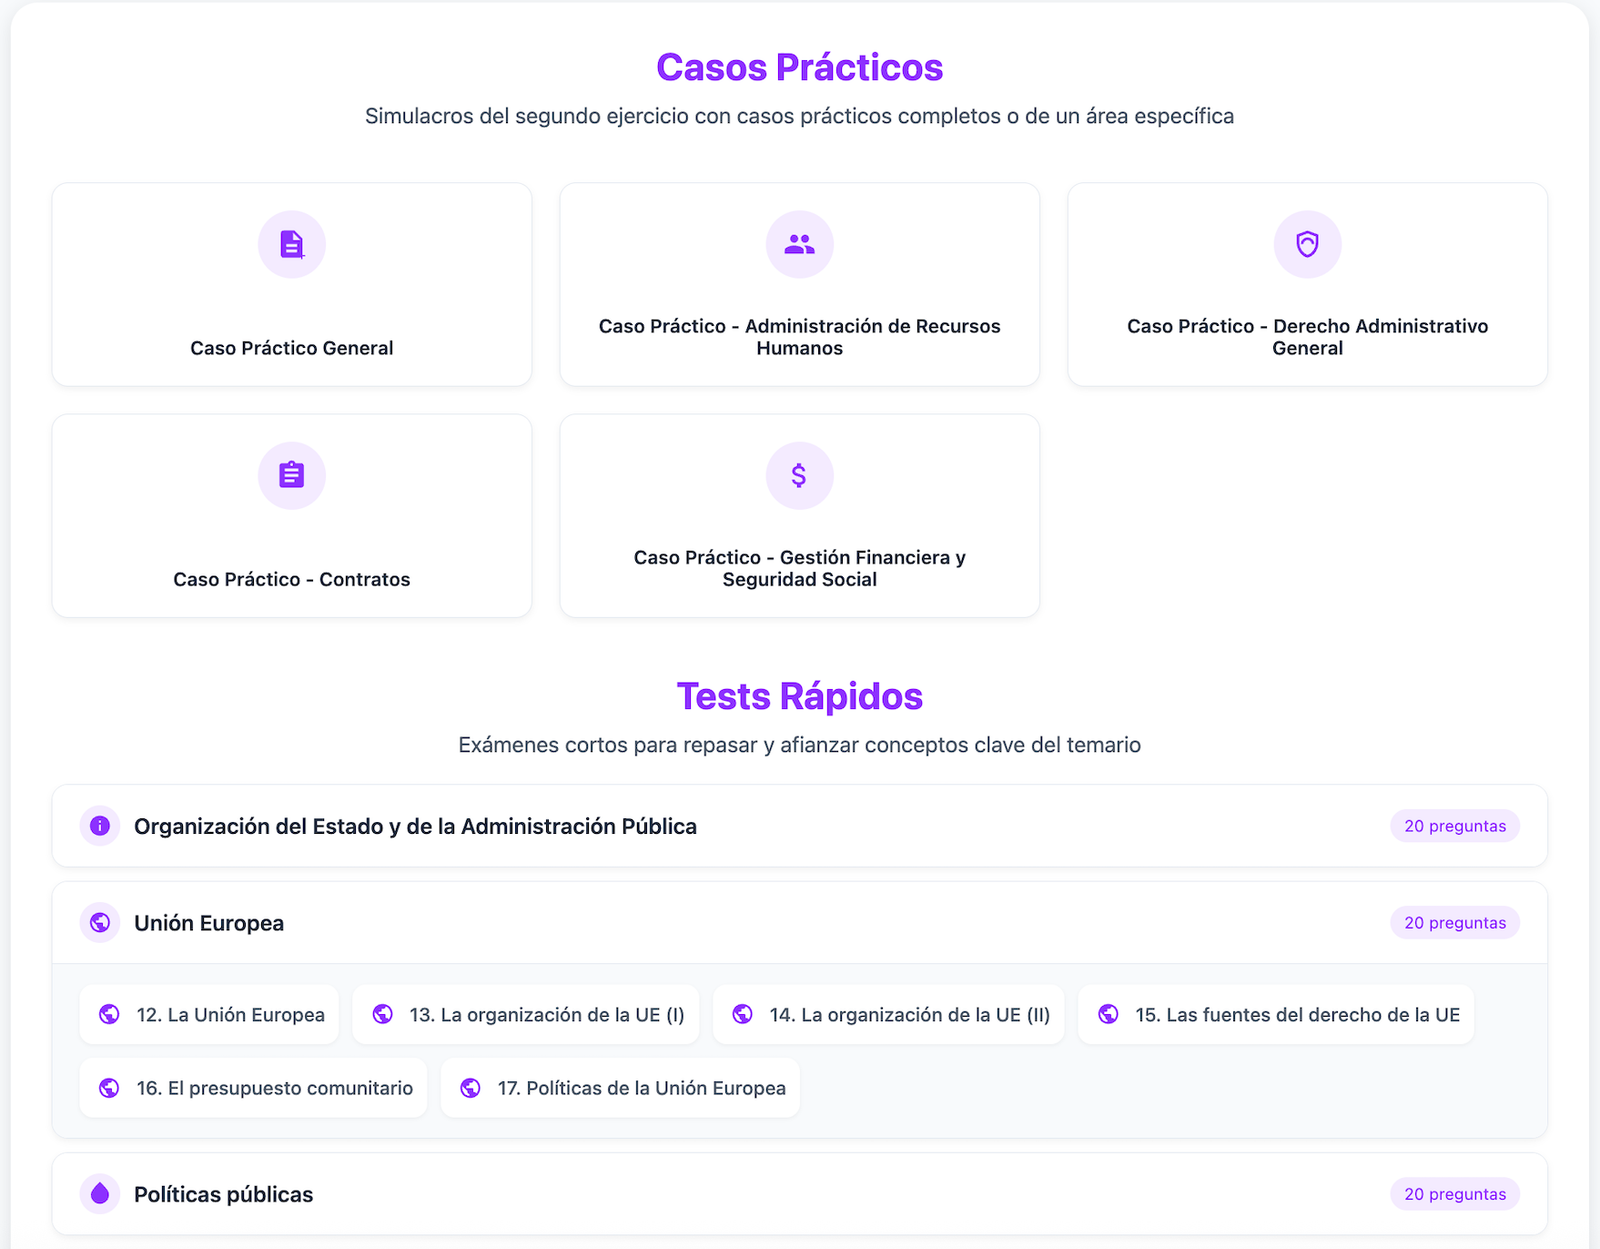Click the droplet icon beside Políticas públicas
The image size is (1600, 1249).
tap(100, 1193)
